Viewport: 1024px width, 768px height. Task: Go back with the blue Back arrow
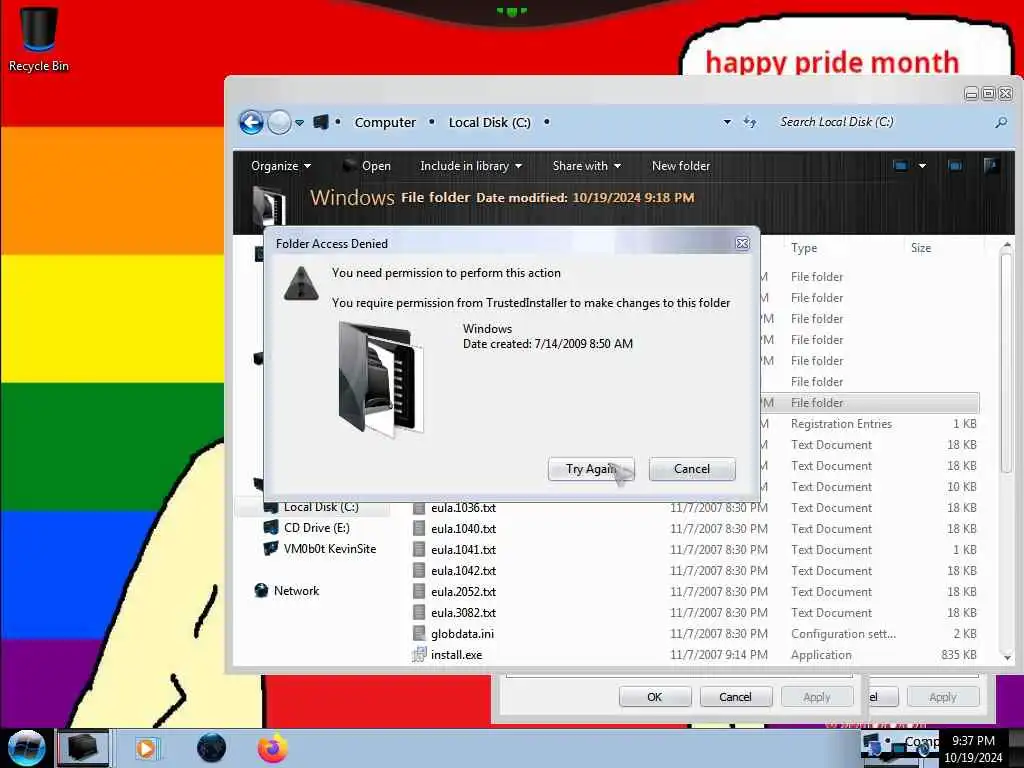point(251,122)
